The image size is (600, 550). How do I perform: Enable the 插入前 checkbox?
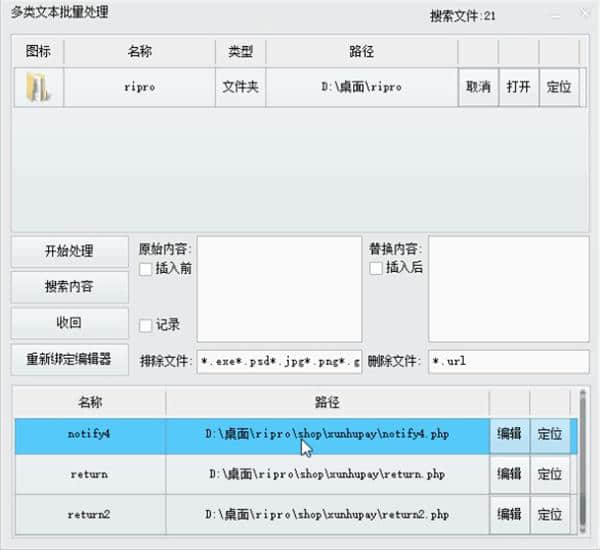coord(147,268)
